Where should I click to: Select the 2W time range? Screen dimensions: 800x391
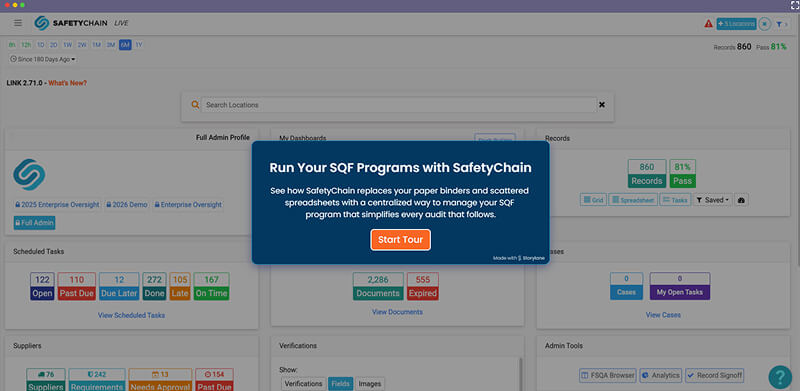point(82,45)
